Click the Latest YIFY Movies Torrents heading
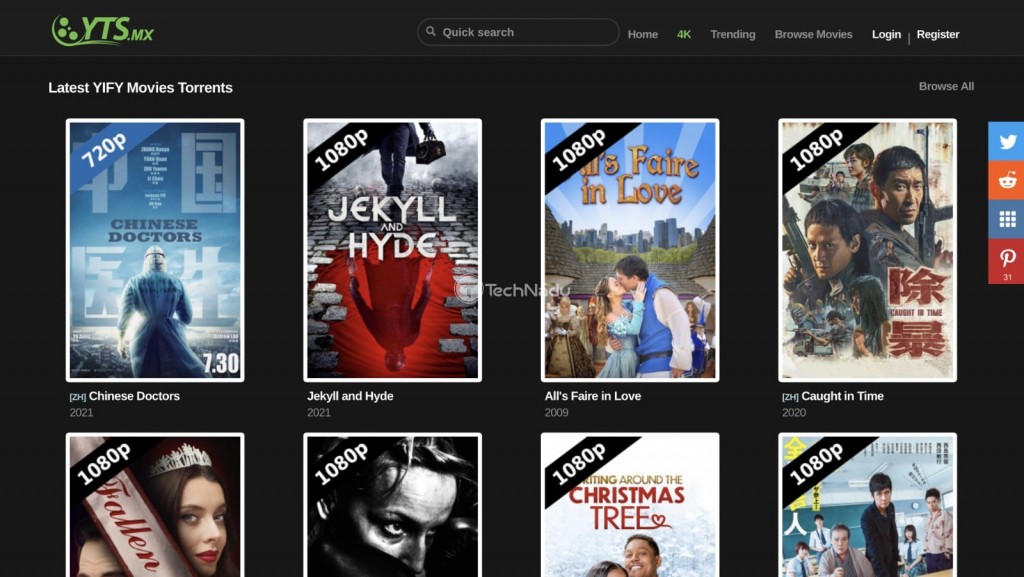 140,87
